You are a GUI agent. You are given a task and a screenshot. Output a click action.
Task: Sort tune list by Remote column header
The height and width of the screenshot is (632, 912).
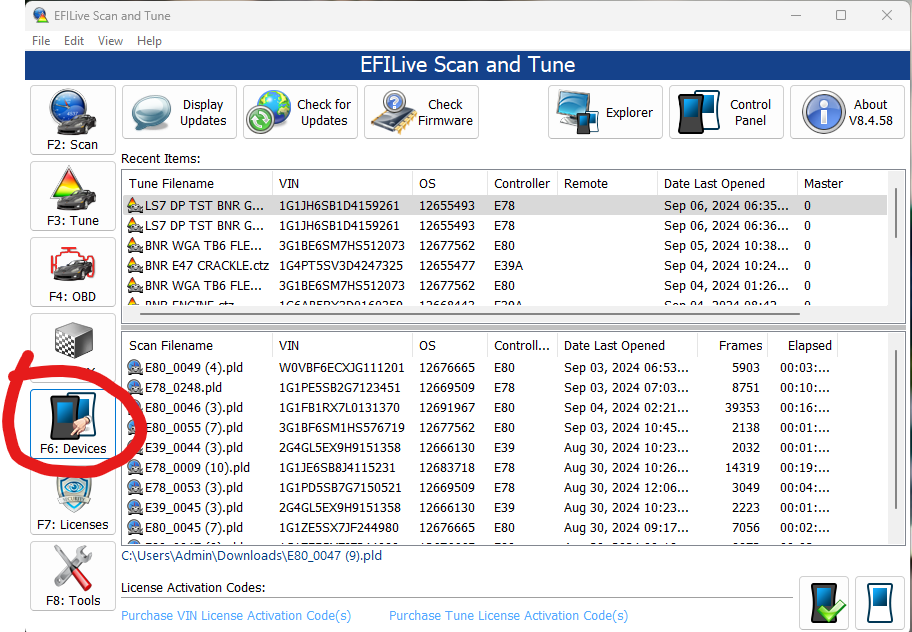click(x=607, y=184)
